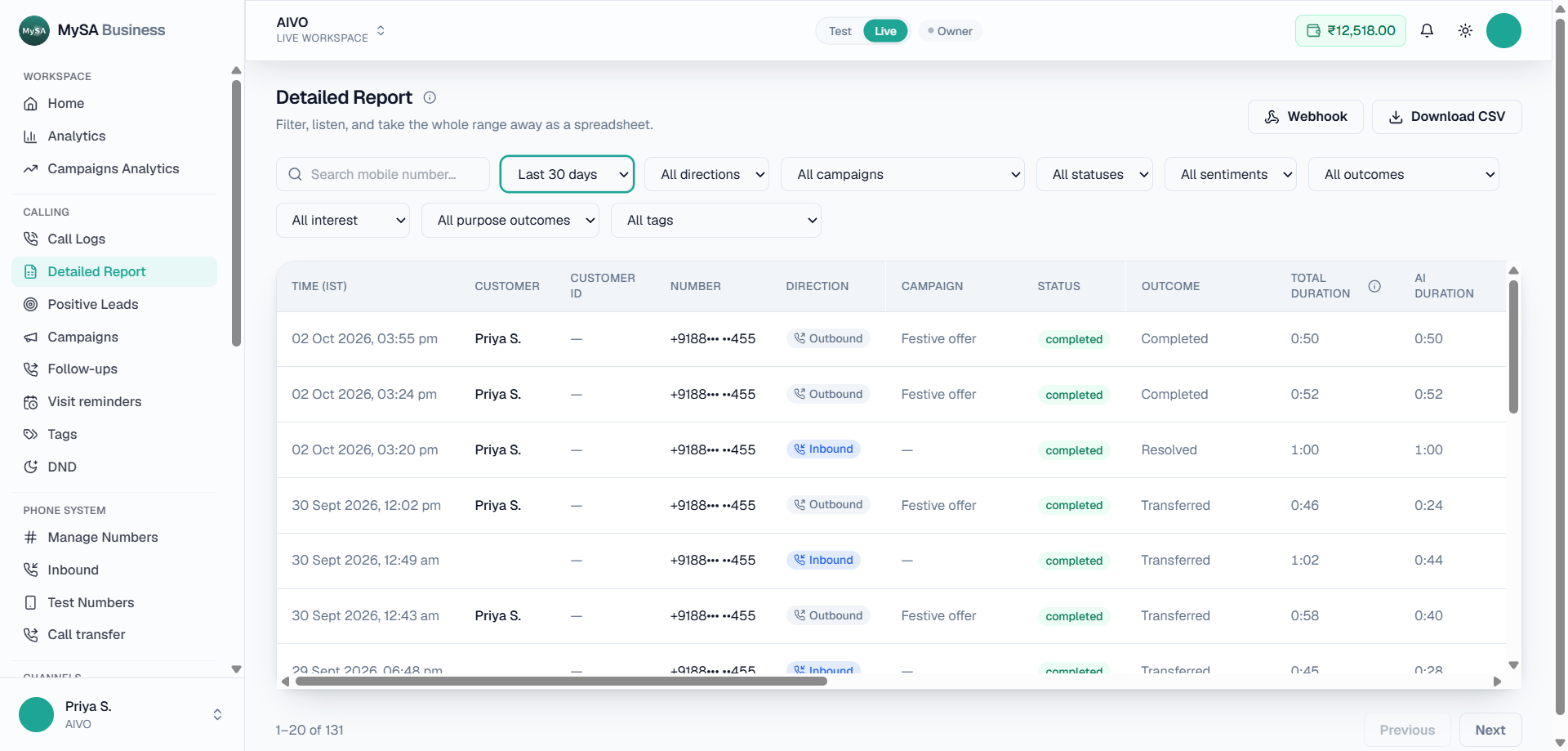Switch workspace mode to Test
This screenshot has height=751, width=1568.
840,31
